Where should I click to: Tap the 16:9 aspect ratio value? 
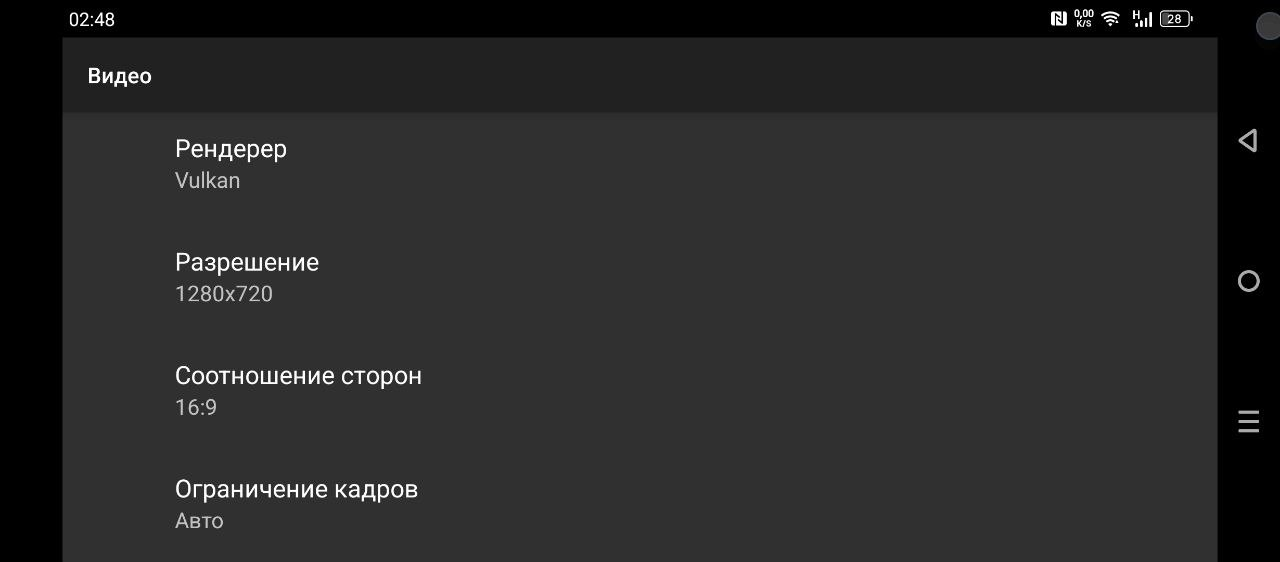[x=196, y=408]
